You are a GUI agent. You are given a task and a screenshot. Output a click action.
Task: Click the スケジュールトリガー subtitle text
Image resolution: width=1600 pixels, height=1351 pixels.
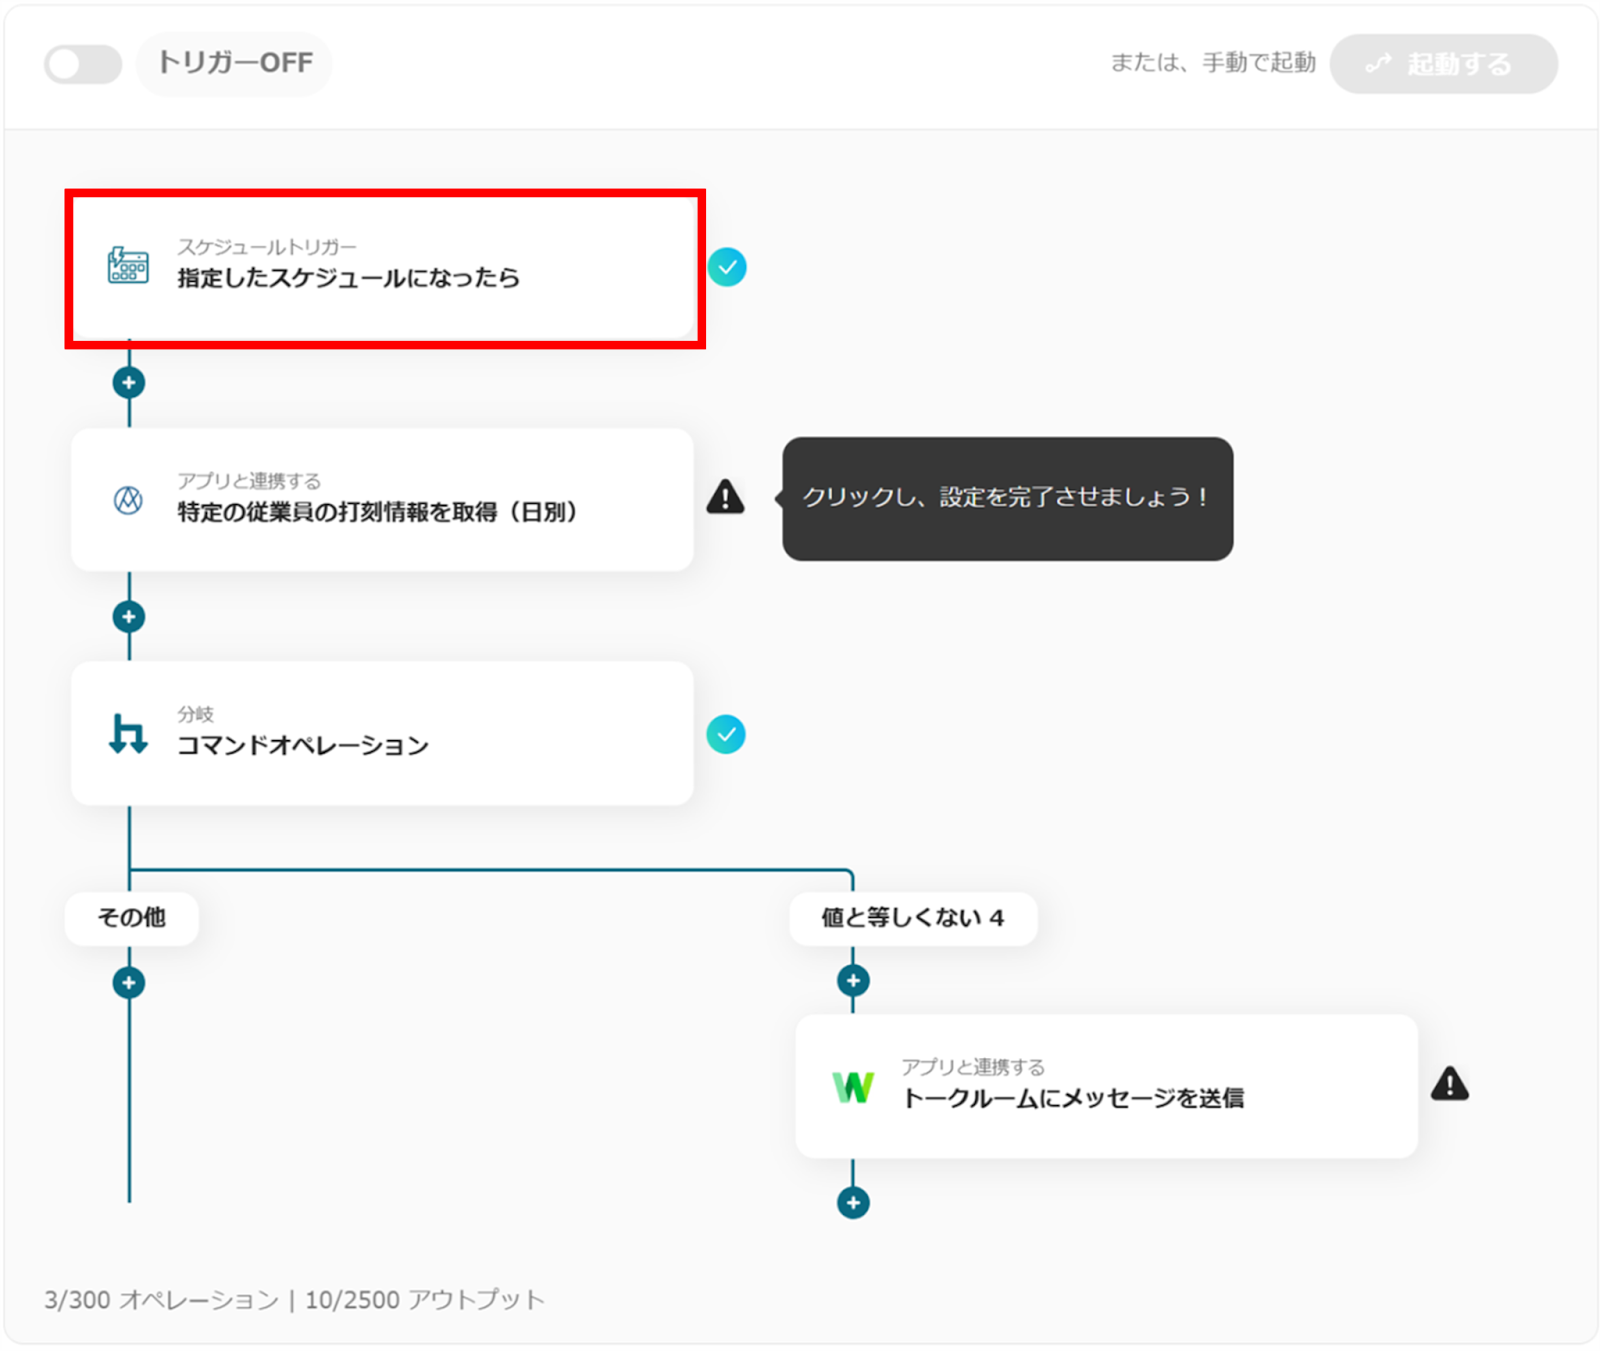tap(267, 247)
